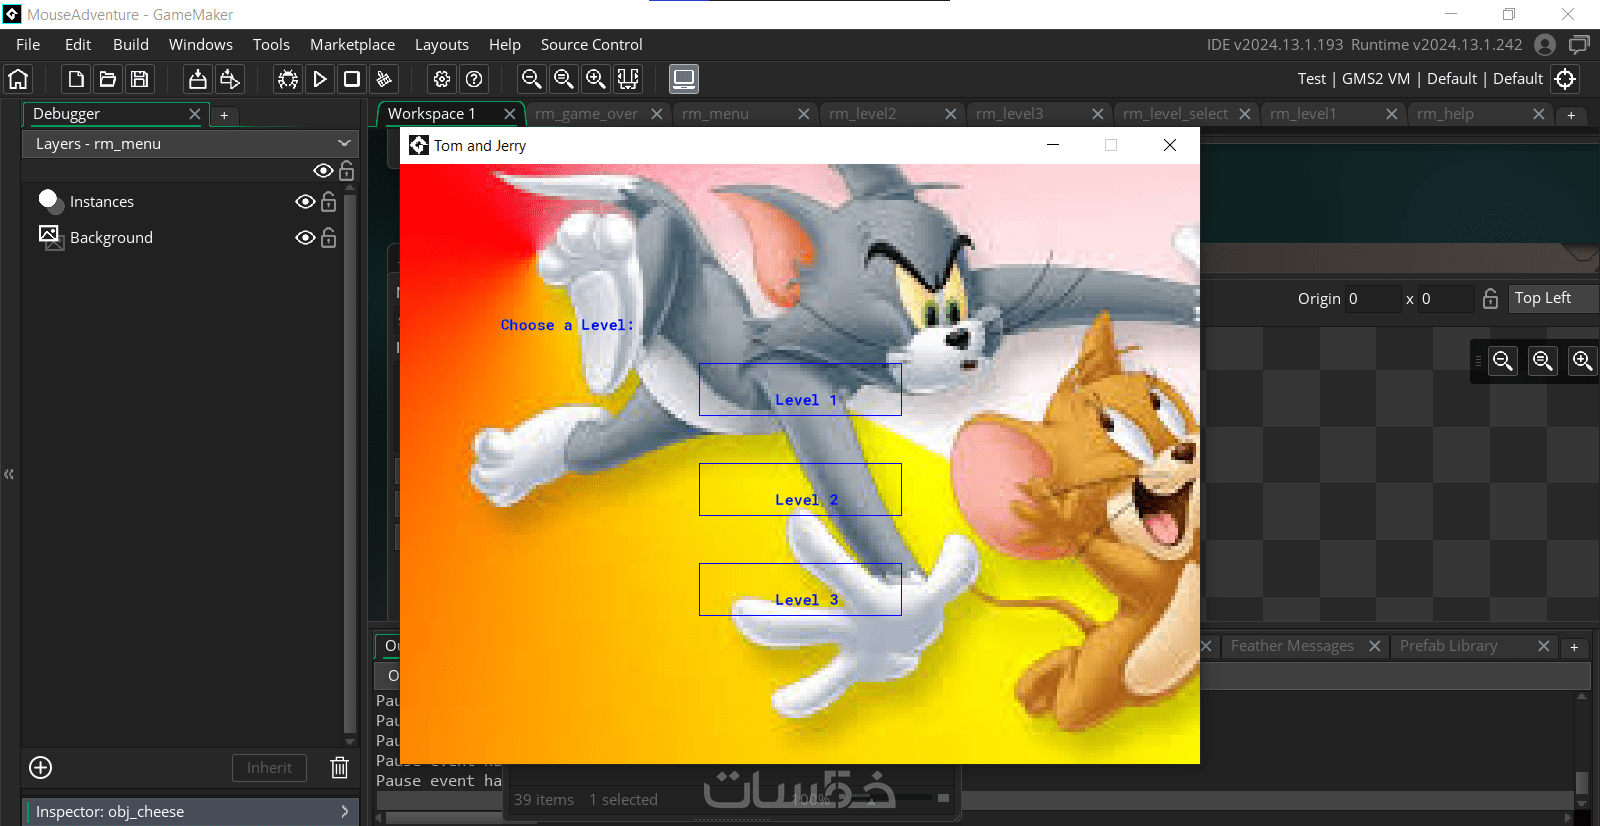Lock the Background layer
The height and width of the screenshot is (826, 1600).
pos(329,238)
